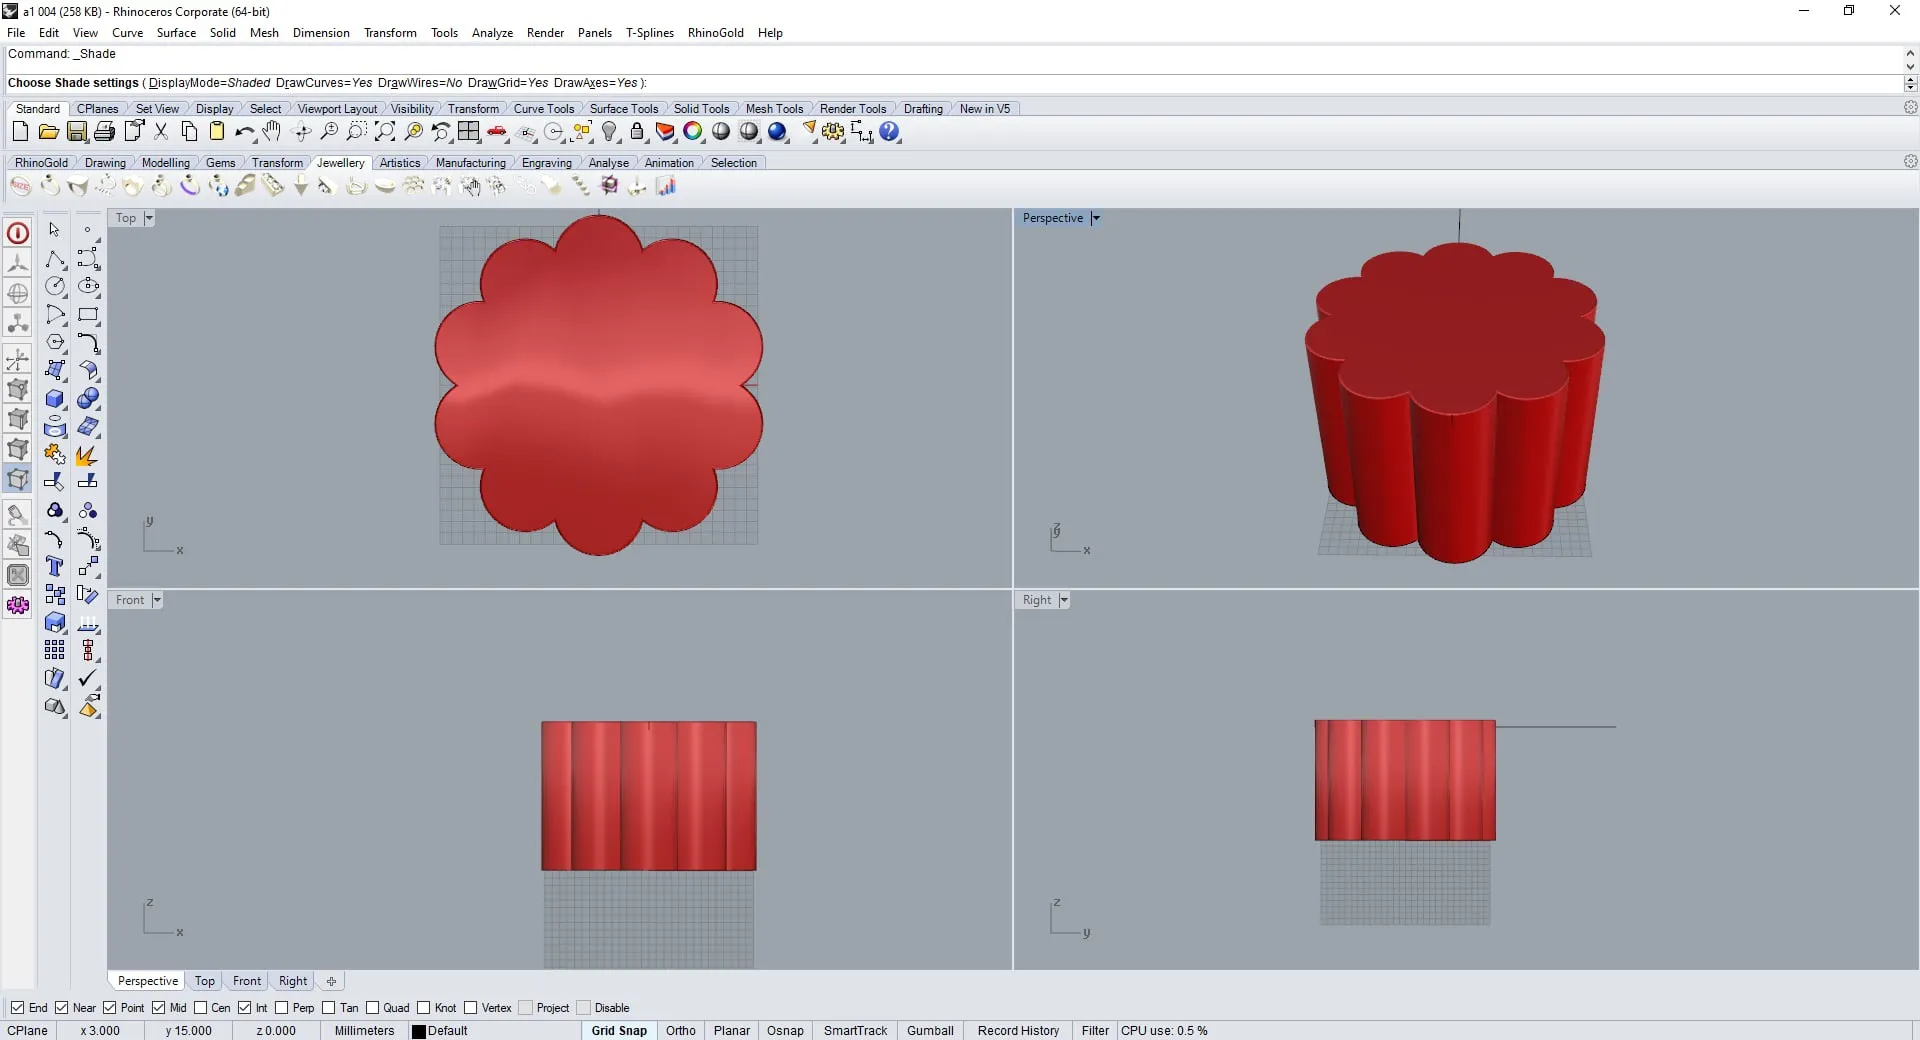The width and height of the screenshot is (1920, 1040).
Task: Open the Front viewport dropdown arrow
Action: (x=157, y=600)
